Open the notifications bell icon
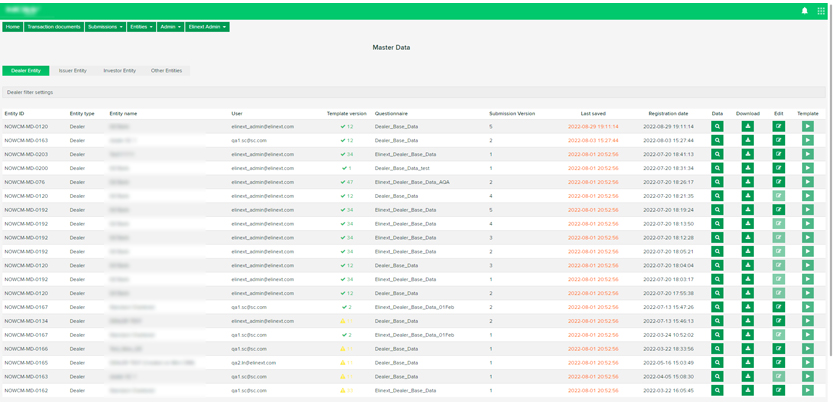Screen dimensions: 834x405 [x=804, y=11]
